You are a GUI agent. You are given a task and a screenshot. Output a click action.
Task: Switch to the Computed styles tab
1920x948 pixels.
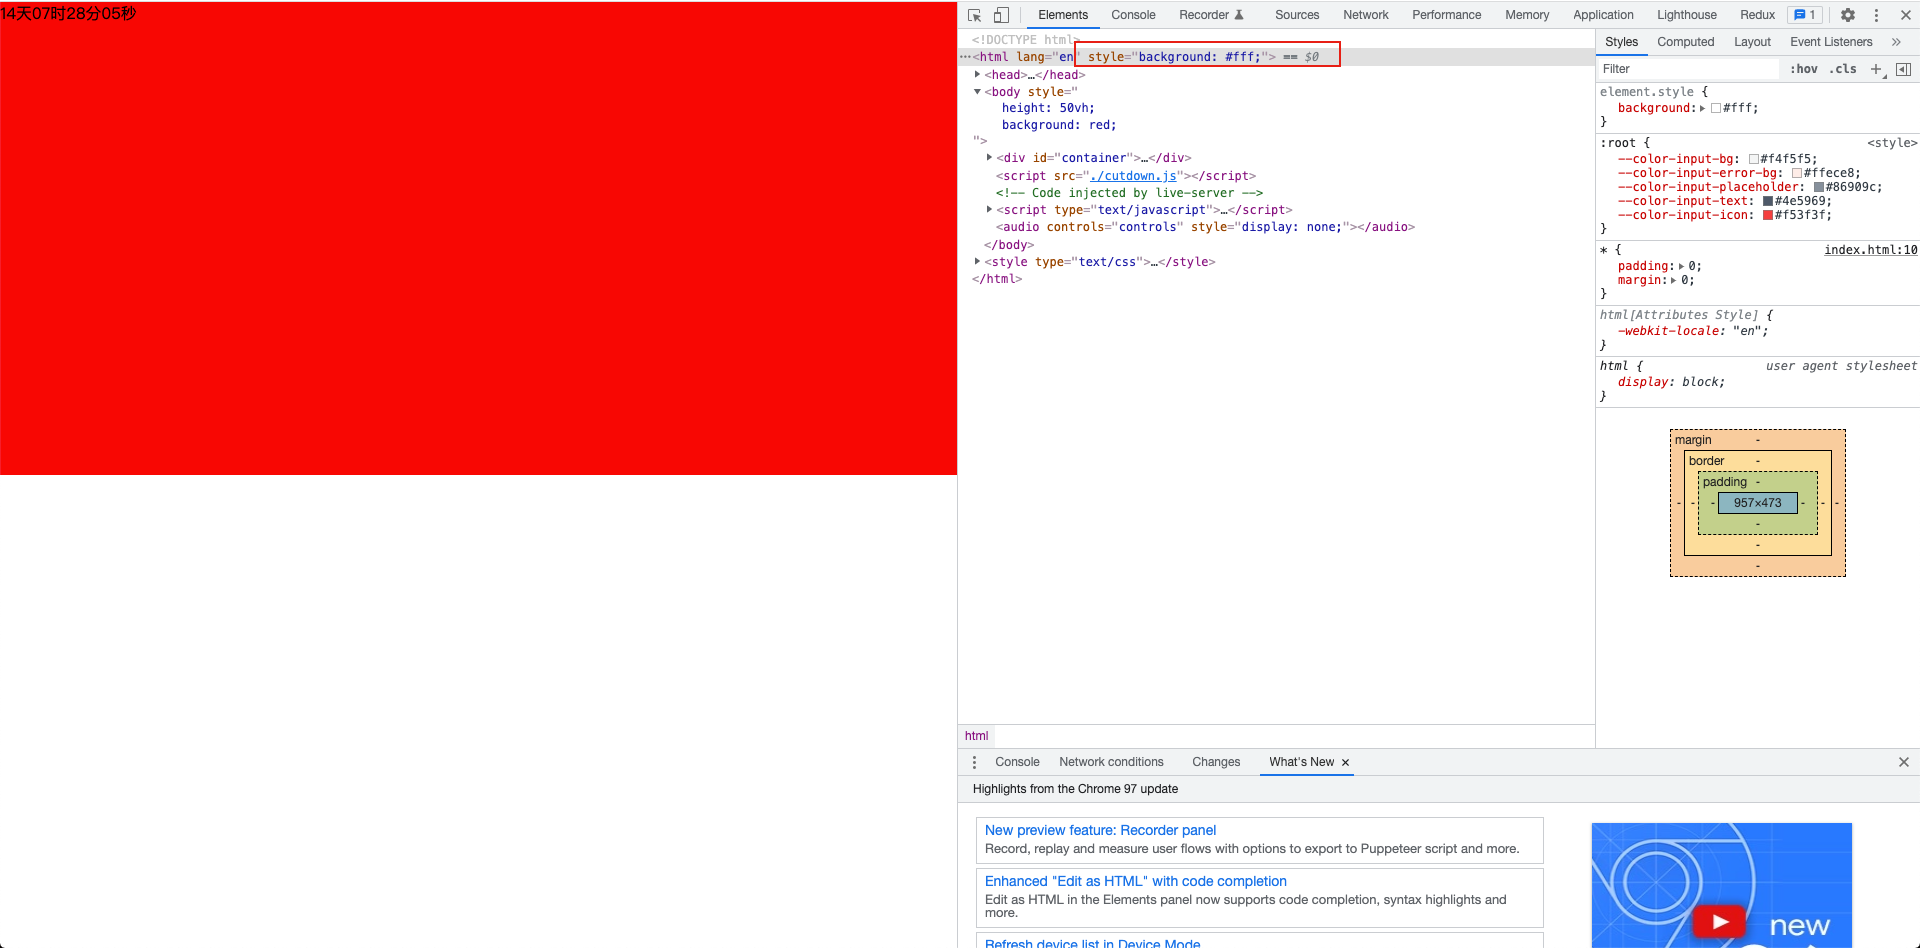click(x=1685, y=42)
